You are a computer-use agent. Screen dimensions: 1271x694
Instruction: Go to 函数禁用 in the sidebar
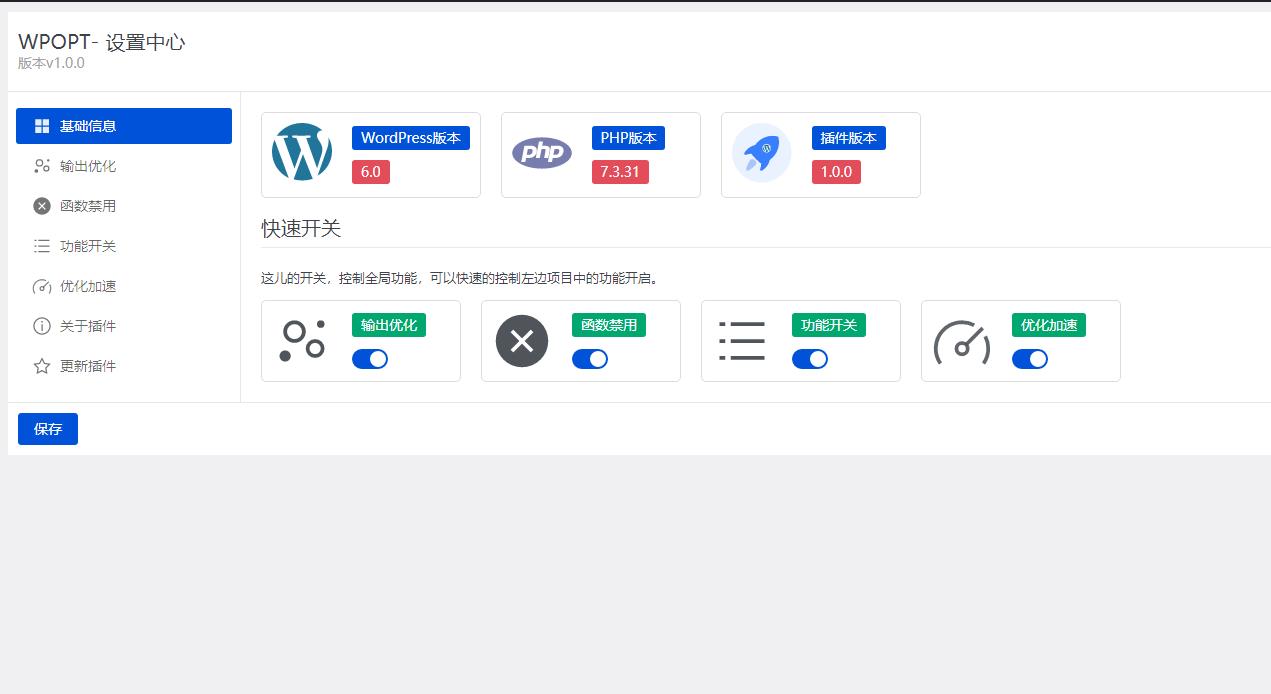124,206
